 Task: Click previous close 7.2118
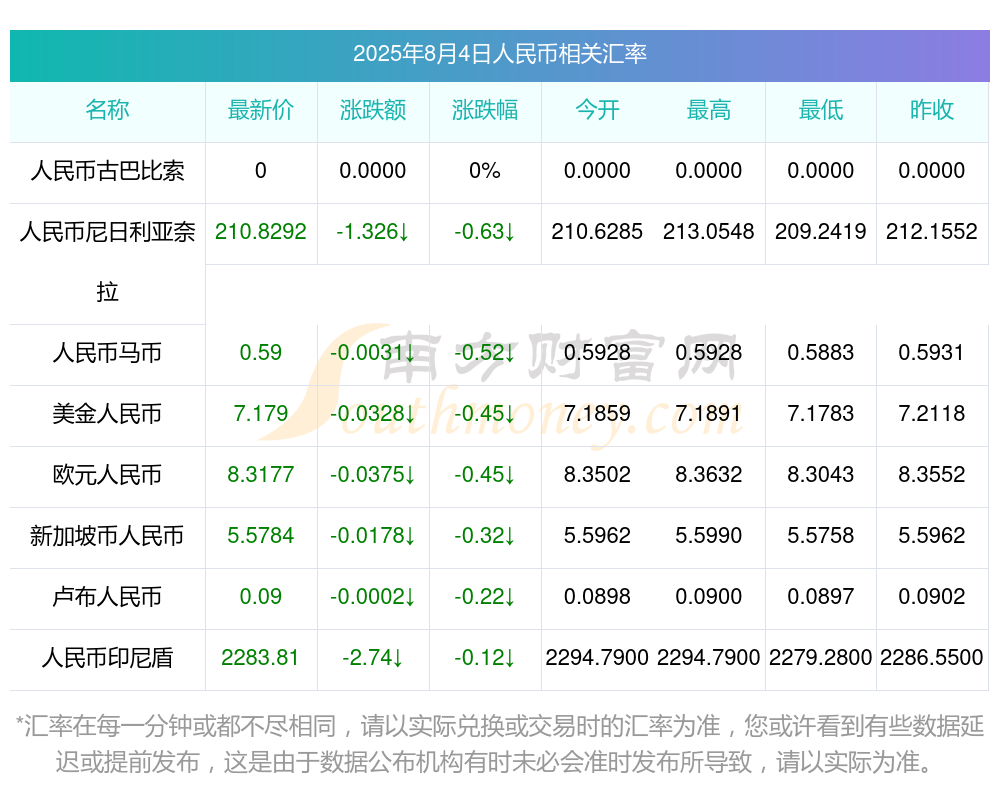pos(932,414)
